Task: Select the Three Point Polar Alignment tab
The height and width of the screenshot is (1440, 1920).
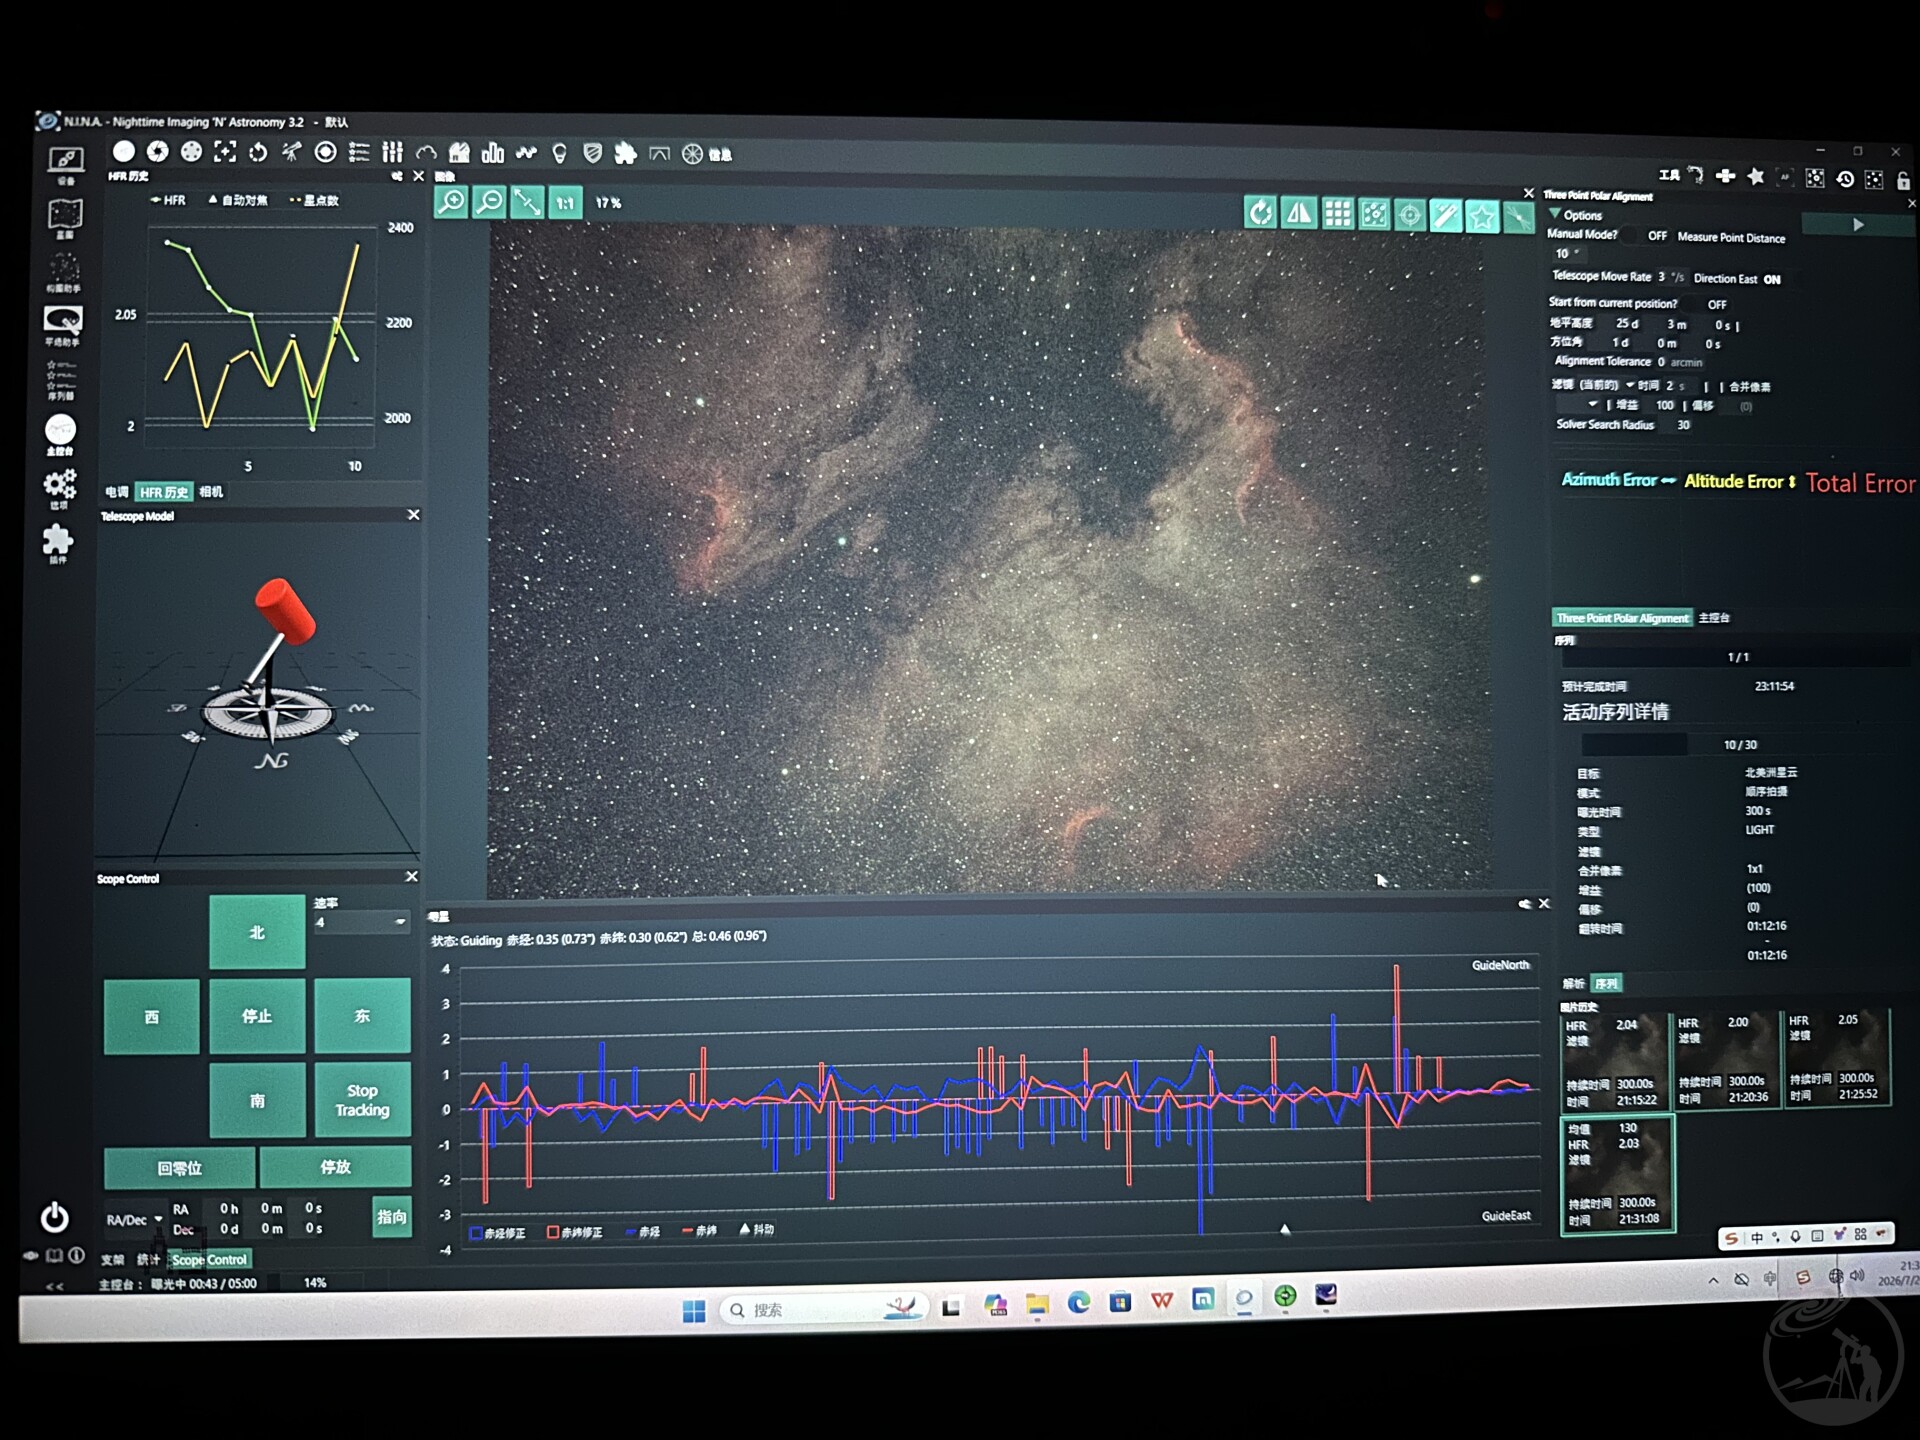Action: tap(1622, 618)
